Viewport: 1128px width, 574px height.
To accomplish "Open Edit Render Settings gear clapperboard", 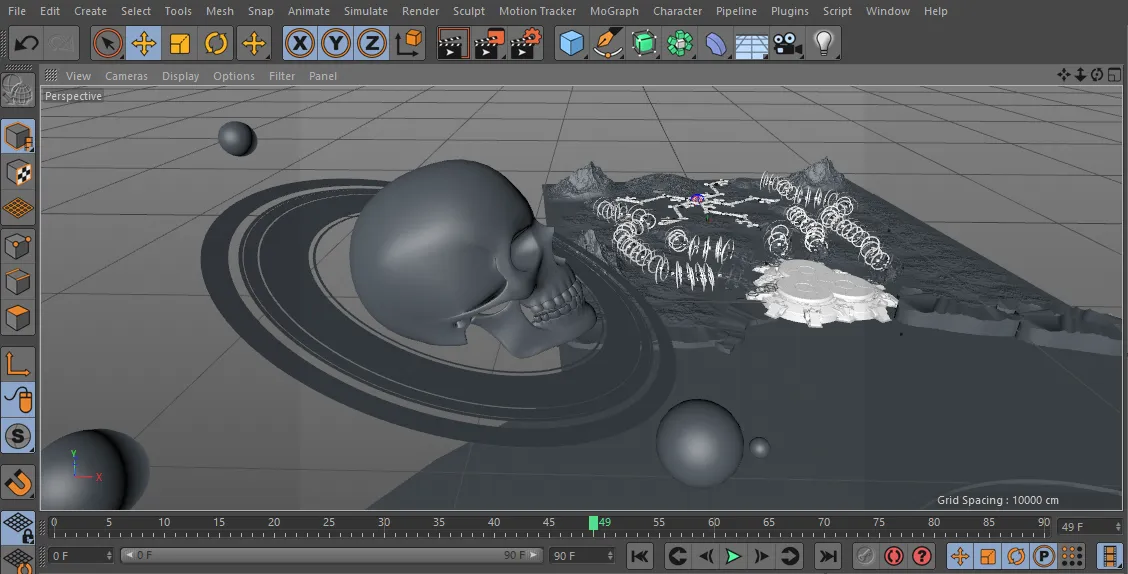I will coord(526,44).
